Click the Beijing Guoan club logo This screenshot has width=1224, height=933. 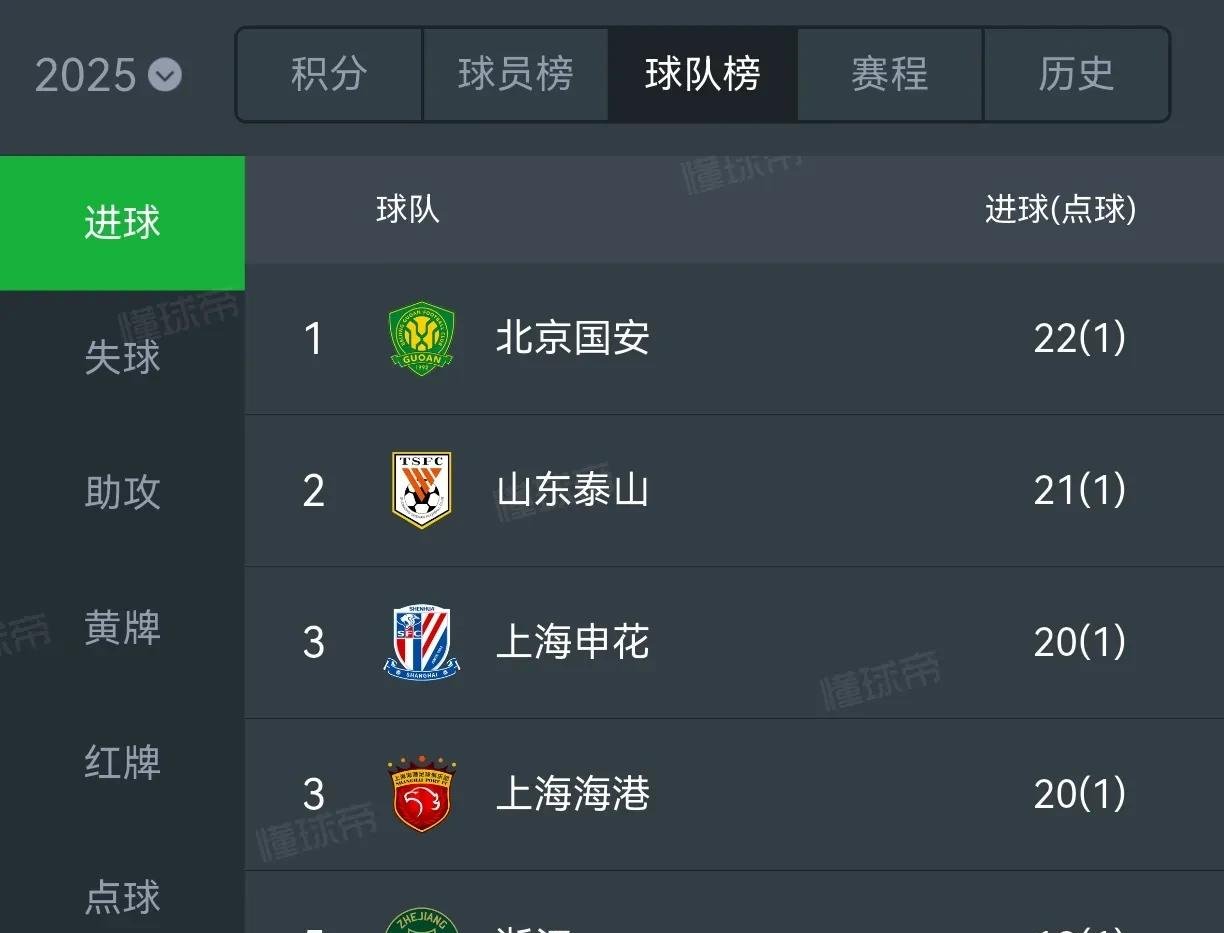point(421,339)
